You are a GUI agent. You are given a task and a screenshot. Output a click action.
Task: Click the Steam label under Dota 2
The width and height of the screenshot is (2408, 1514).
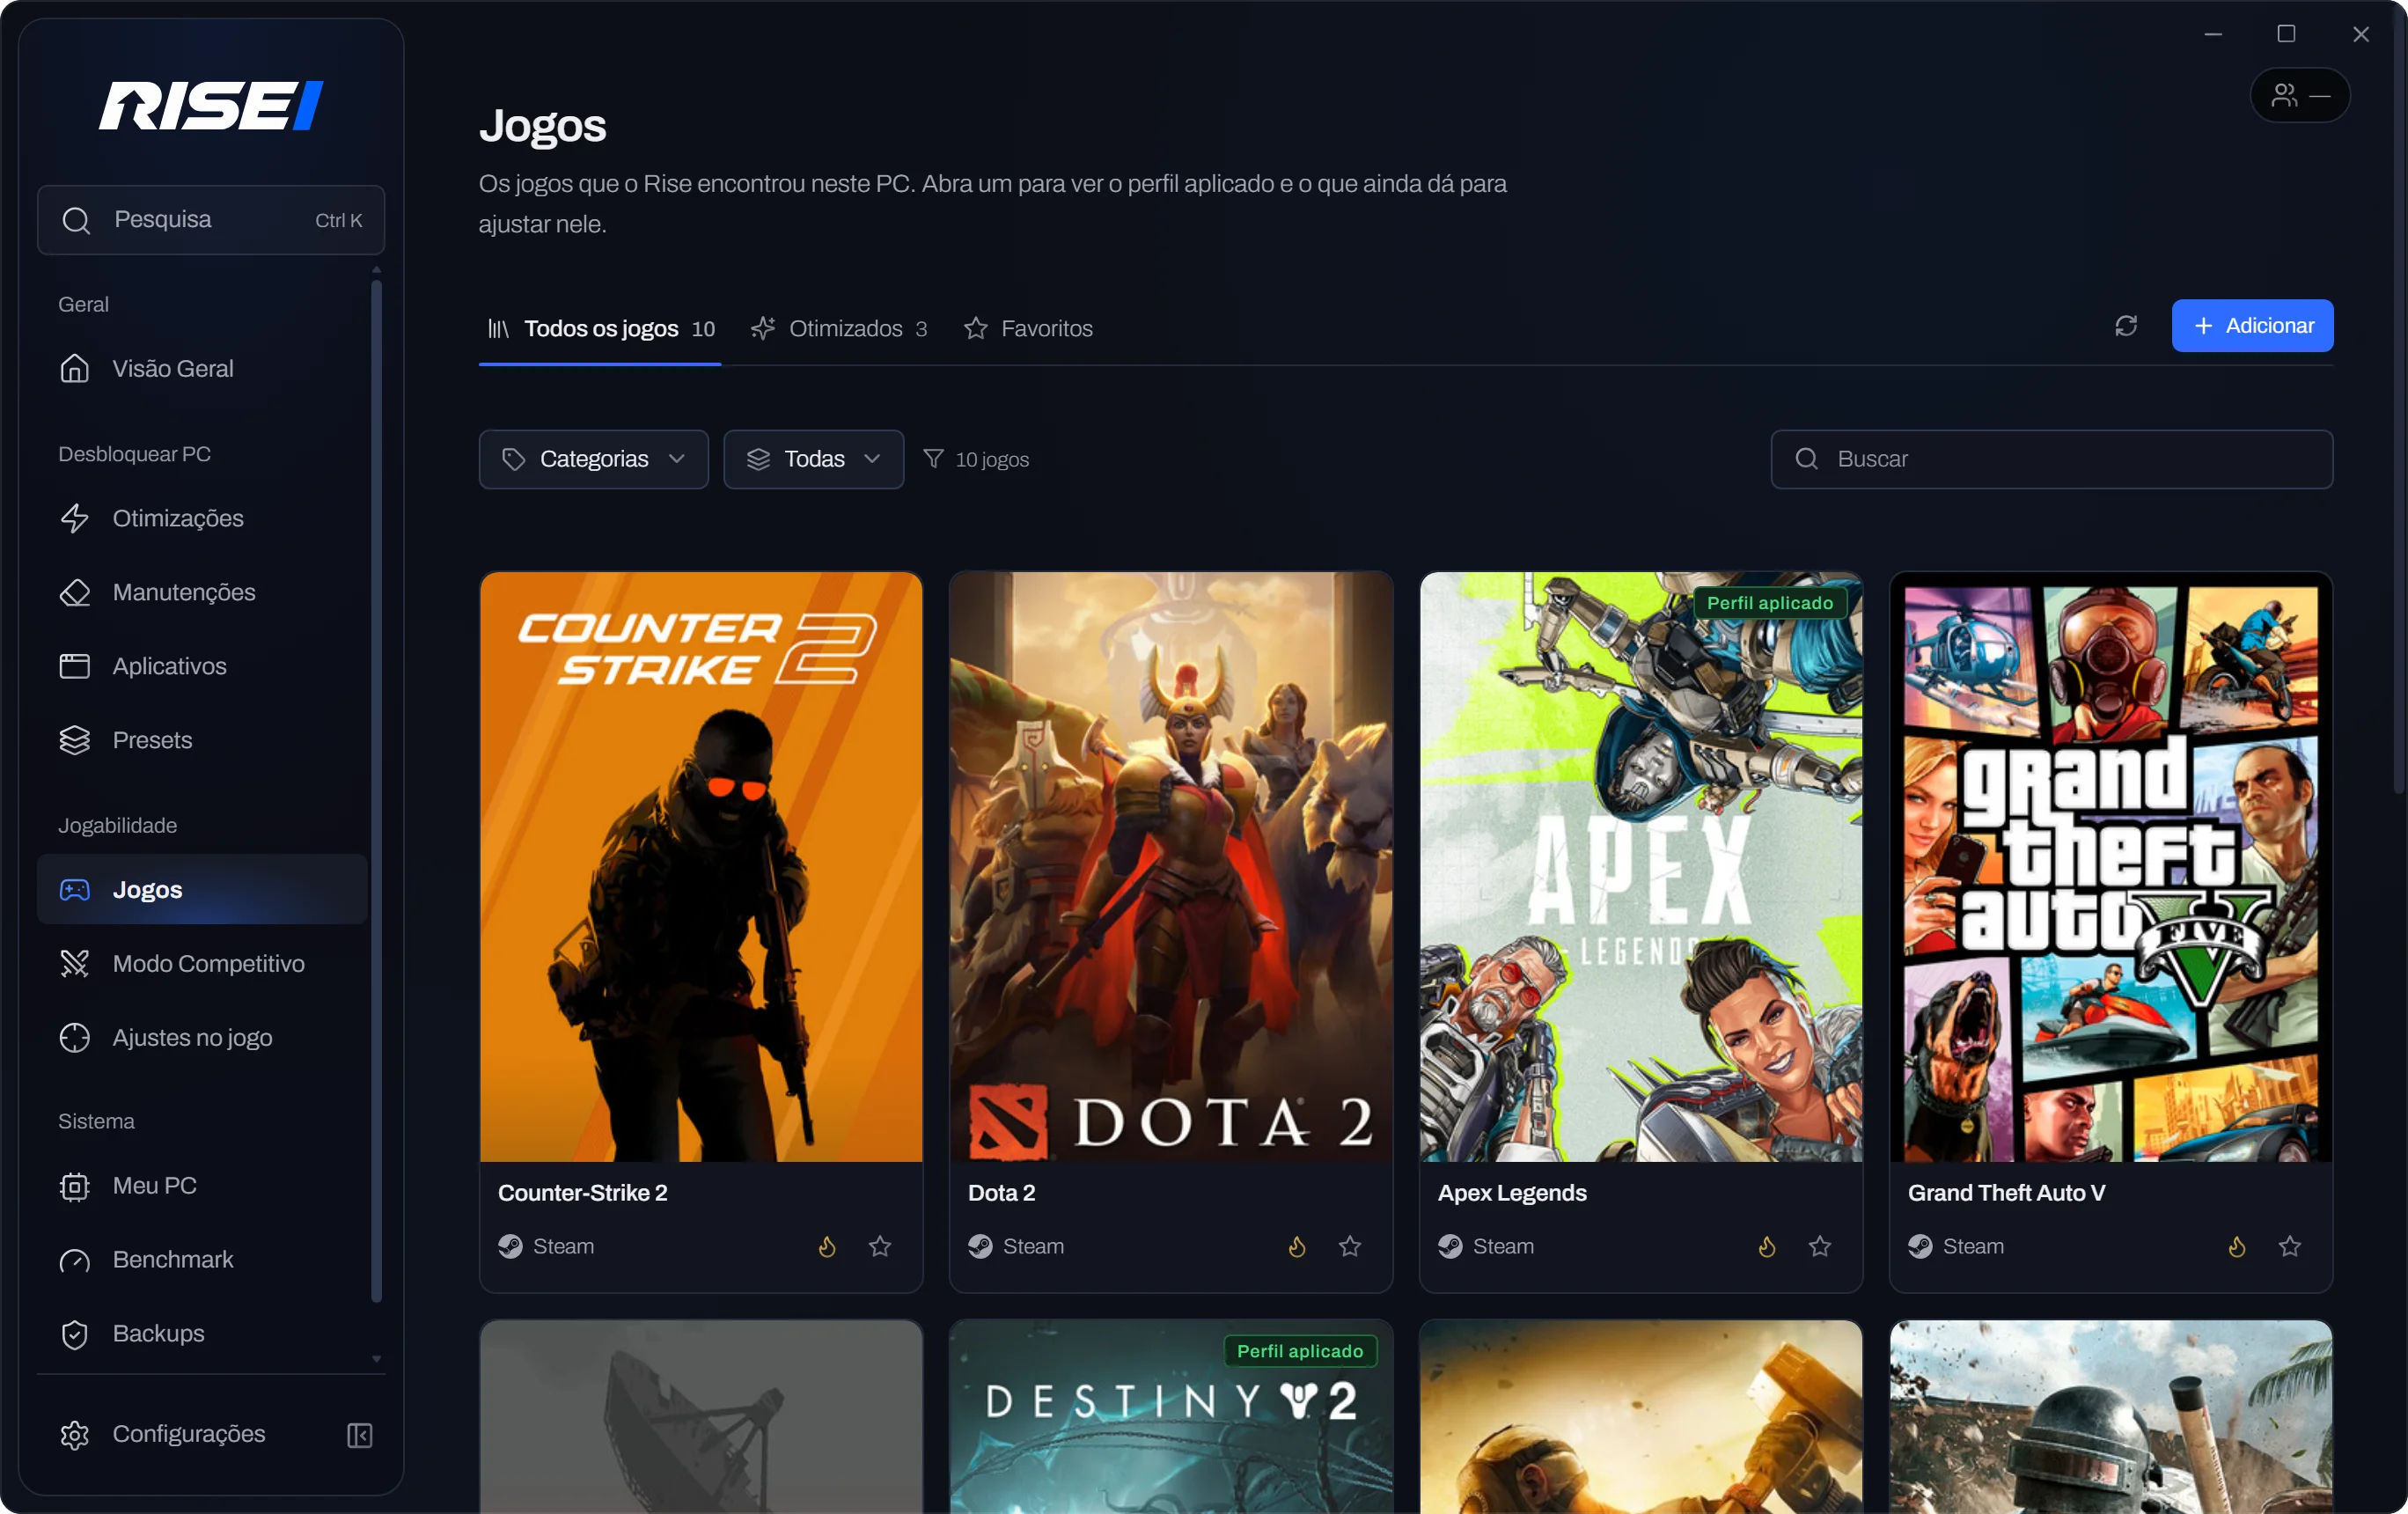[x=1033, y=1246]
